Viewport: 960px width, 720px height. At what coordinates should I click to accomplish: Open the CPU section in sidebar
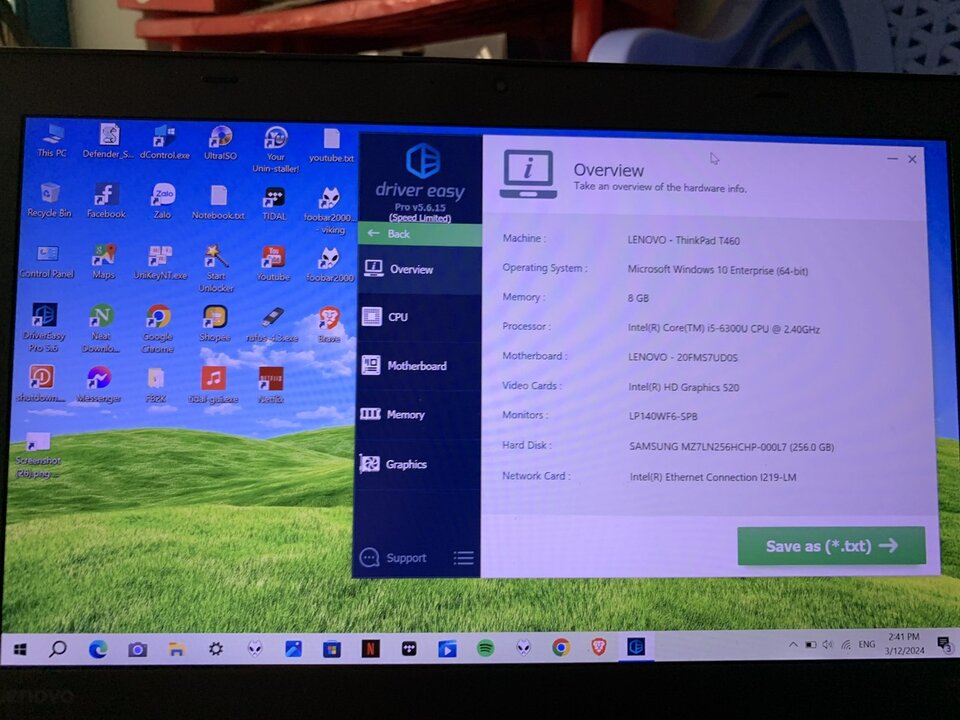[419, 317]
